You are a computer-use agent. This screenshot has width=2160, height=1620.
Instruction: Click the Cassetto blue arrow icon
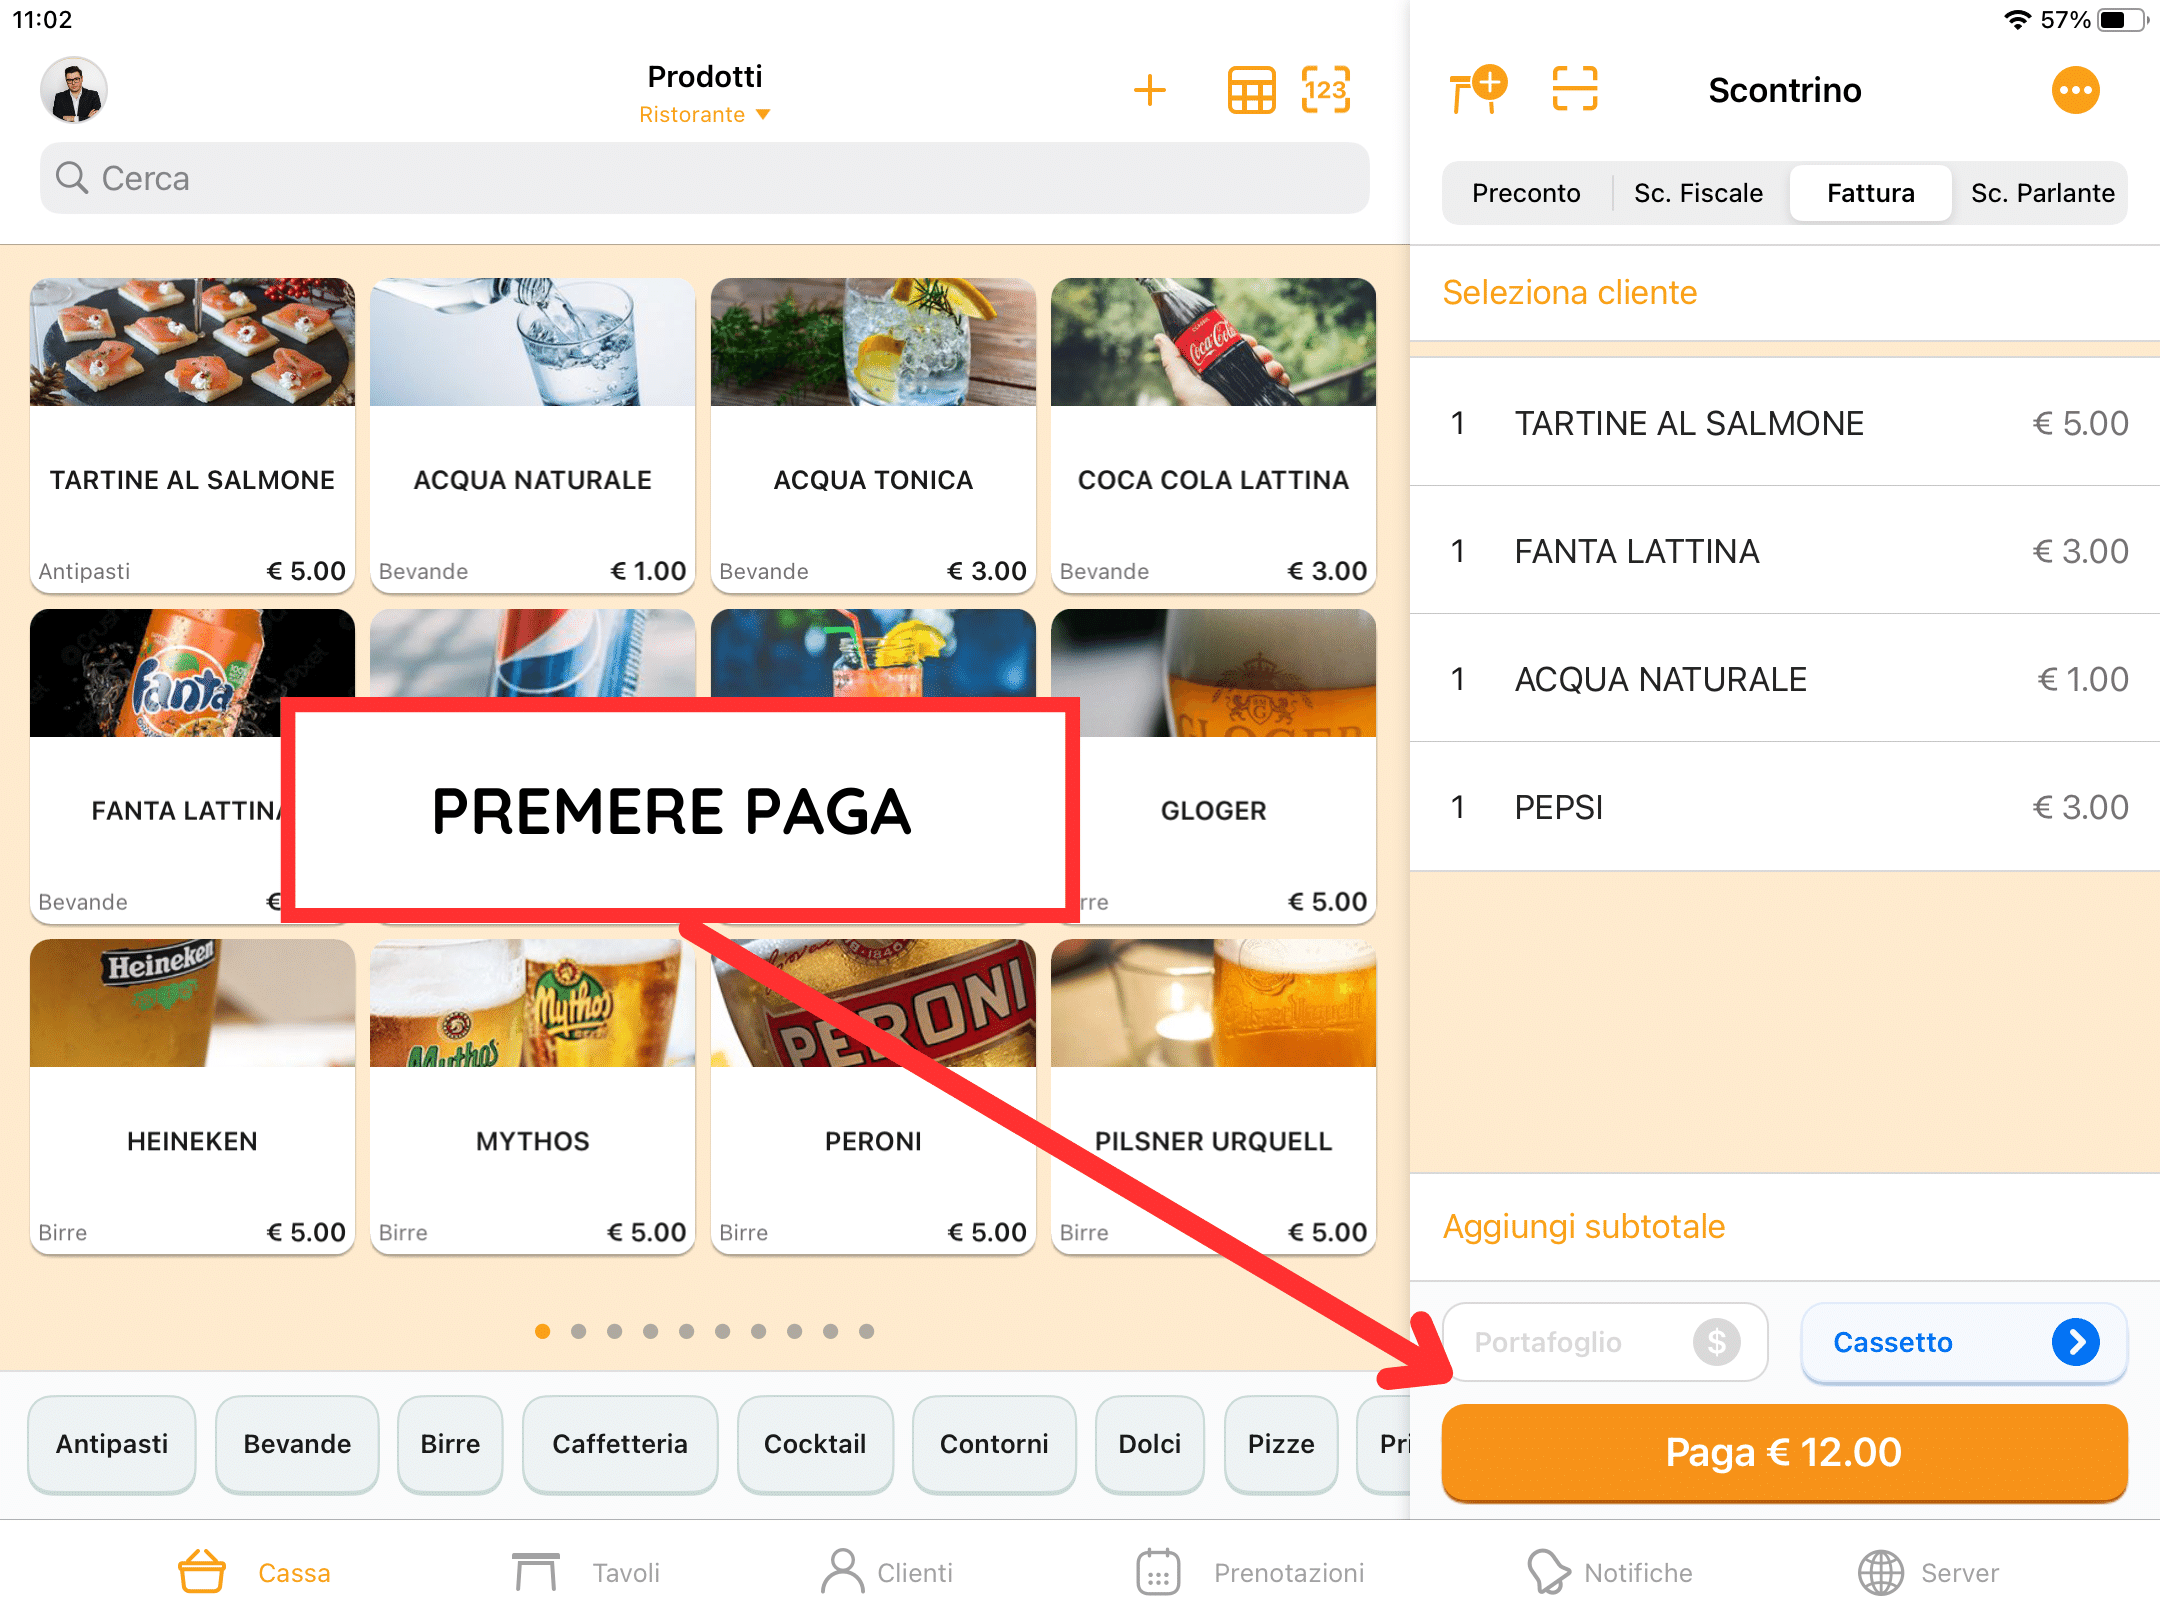pos(2076,1342)
